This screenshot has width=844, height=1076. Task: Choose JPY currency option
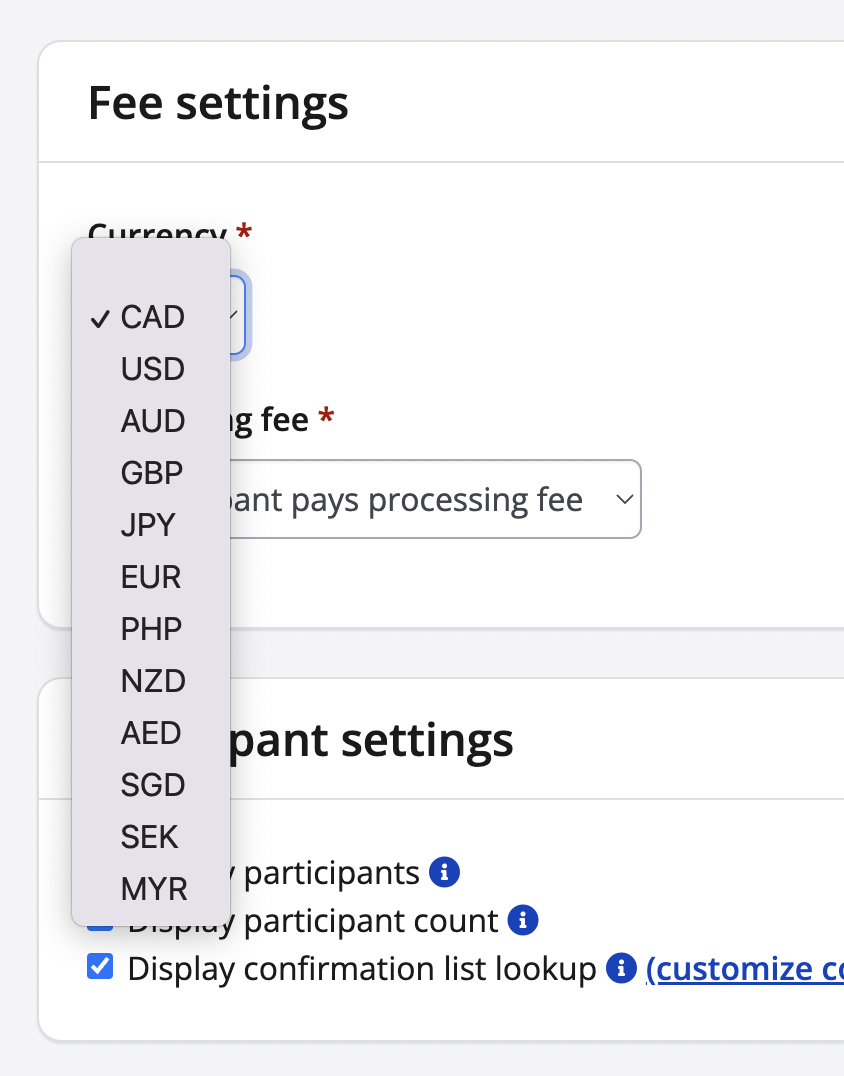pyautogui.click(x=148, y=525)
